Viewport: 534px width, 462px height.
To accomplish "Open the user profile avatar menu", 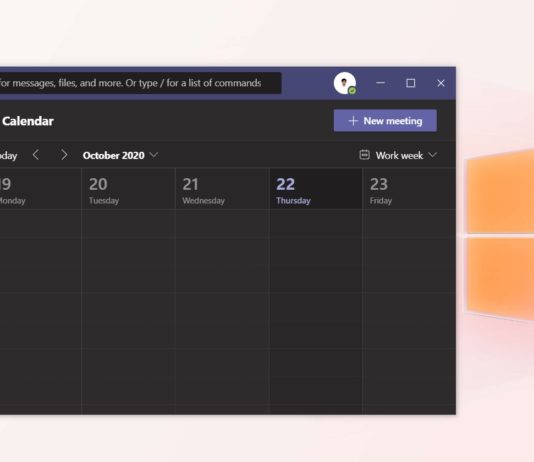I will (x=345, y=83).
